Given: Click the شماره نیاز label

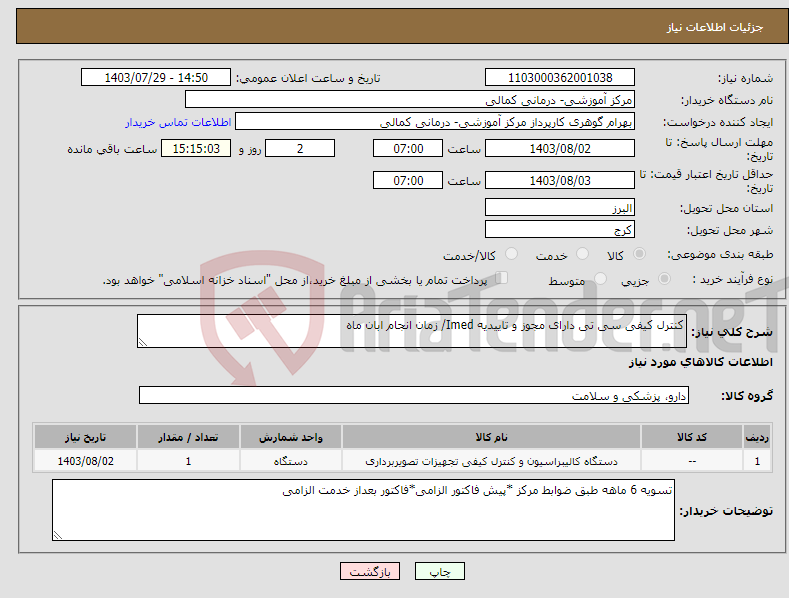Looking at the screenshot, I should pyautogui.click(x=745, y=78).
